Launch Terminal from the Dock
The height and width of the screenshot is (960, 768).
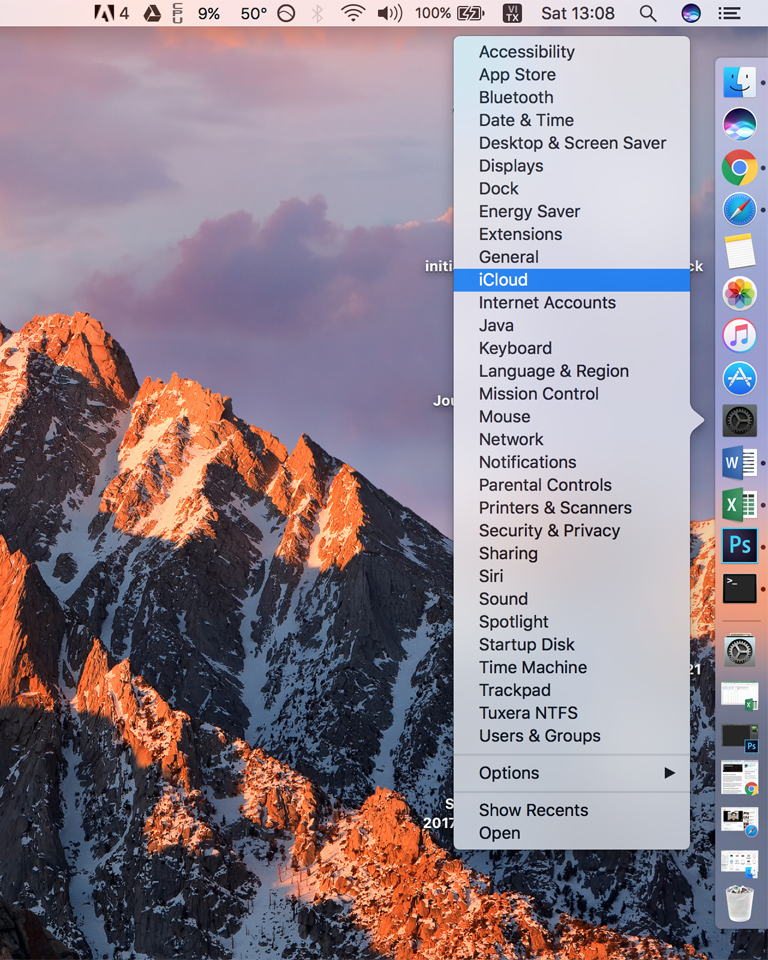click(x=739, y=588)
